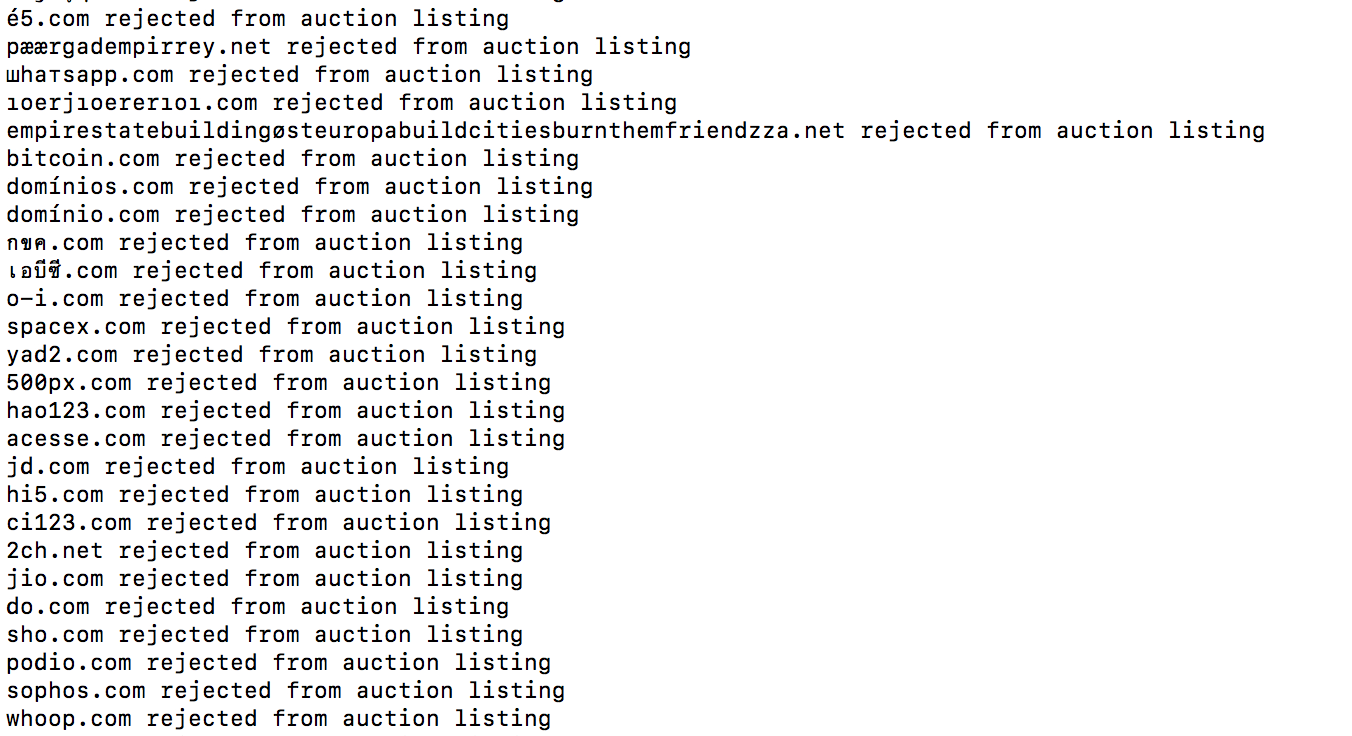
Task: Click the podio.com domain name
Action: coord(69,663)
